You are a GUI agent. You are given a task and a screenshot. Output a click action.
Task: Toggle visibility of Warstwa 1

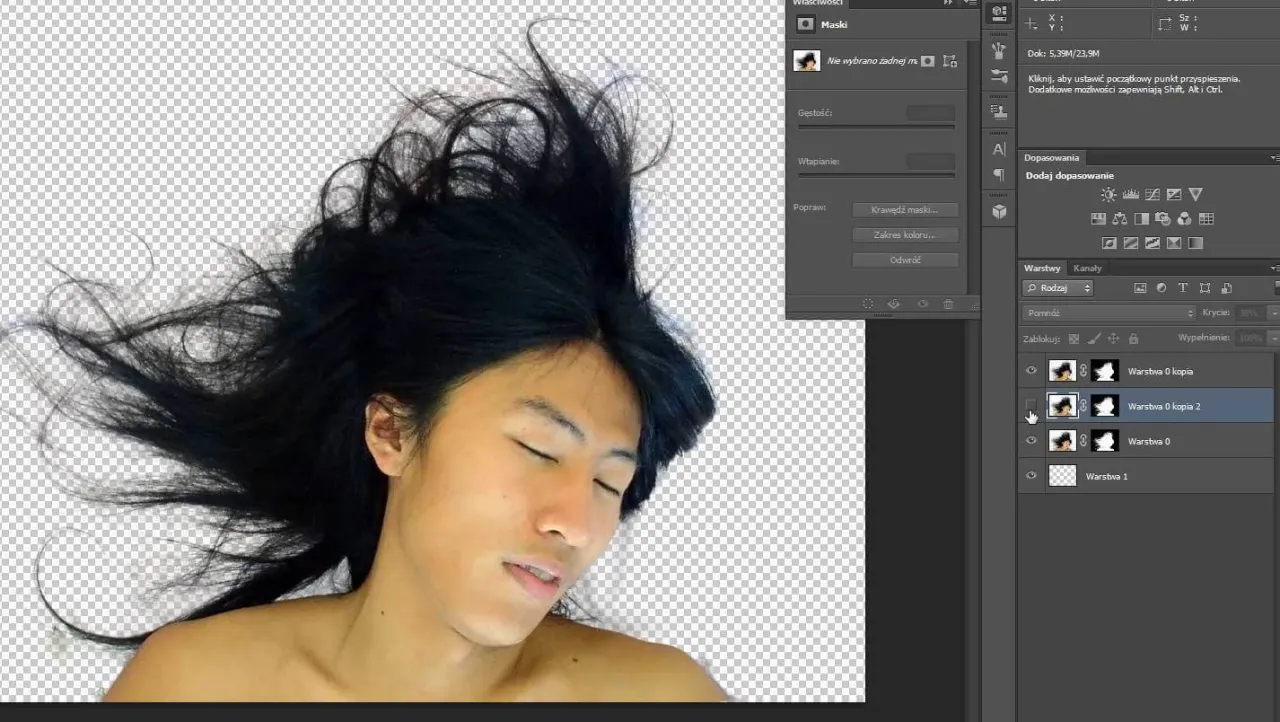click(1031, 476)
